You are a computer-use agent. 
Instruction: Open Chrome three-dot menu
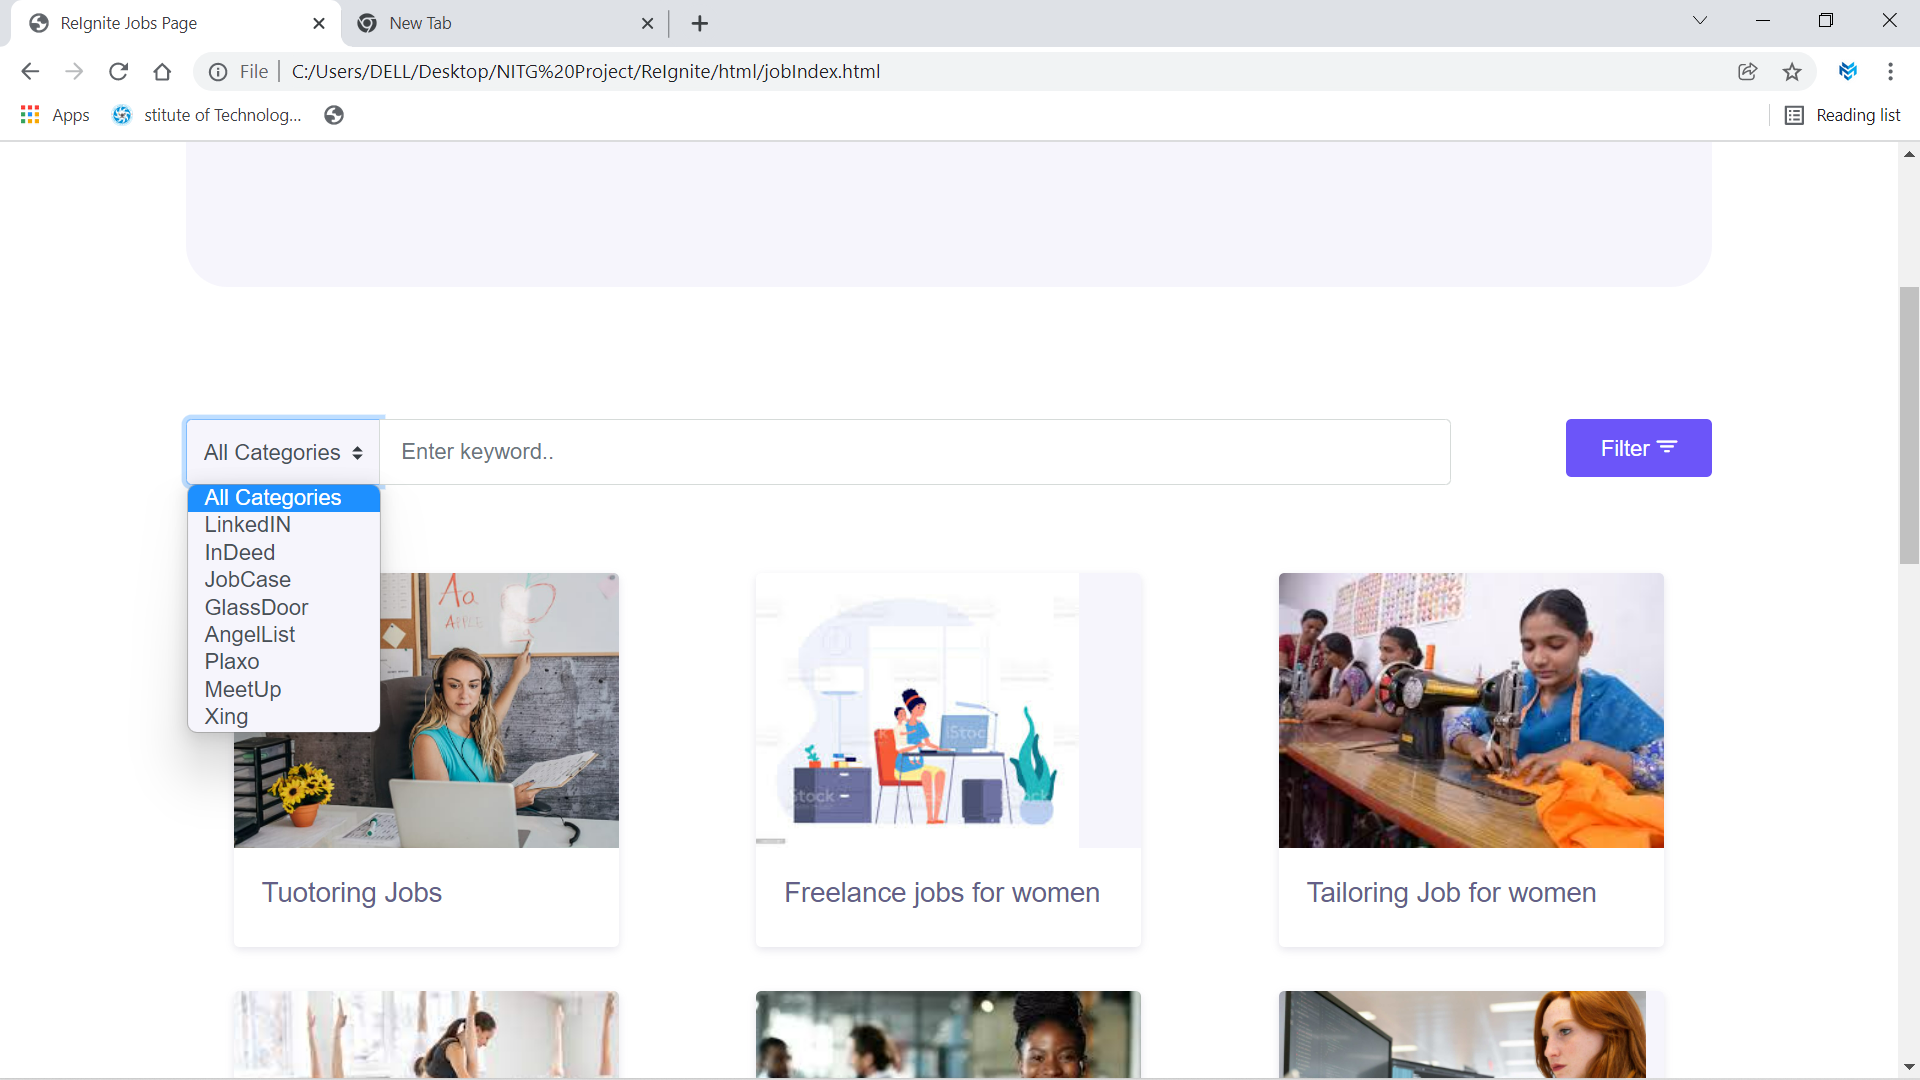coord(1890,71)
